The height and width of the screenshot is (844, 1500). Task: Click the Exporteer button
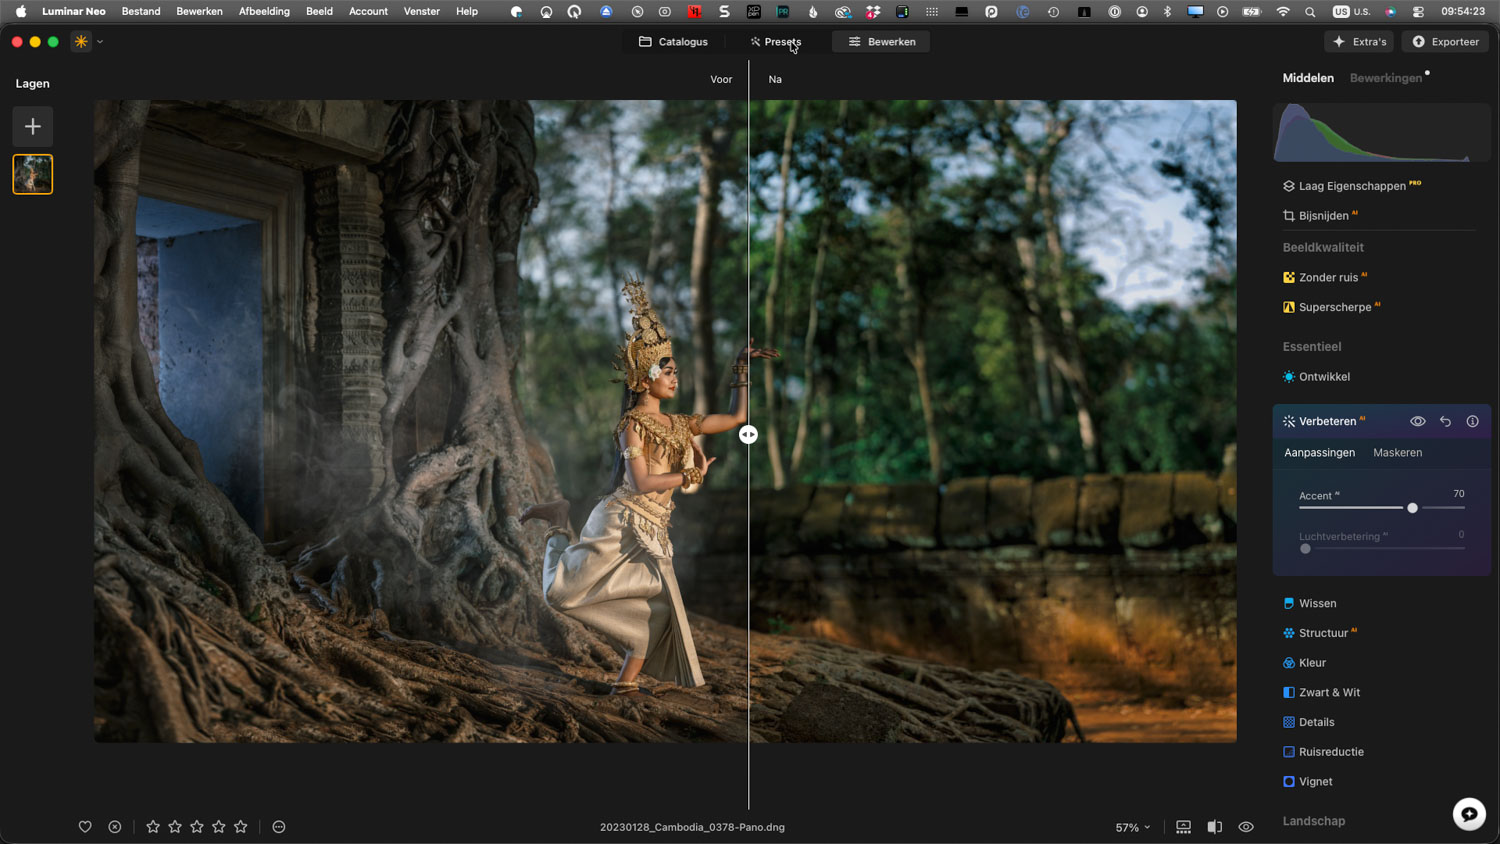pyautogui.click(x=1446, y=42)
